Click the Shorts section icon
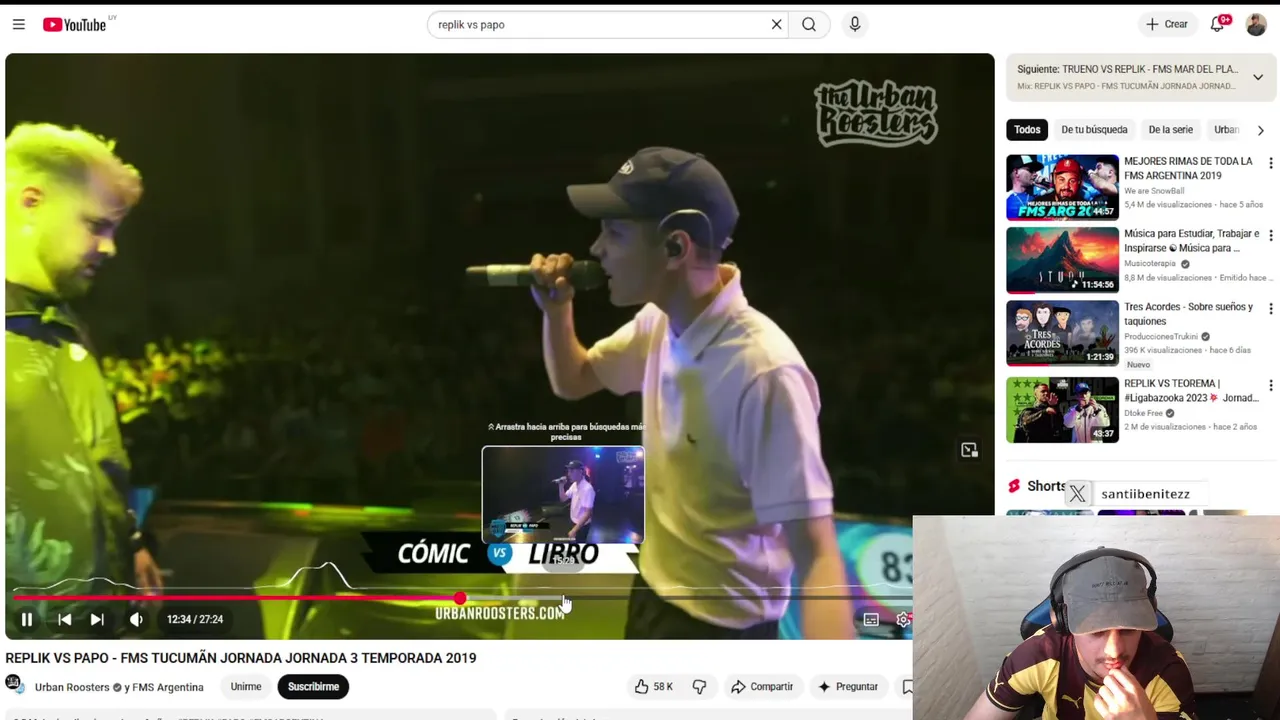 point(1014,486)
